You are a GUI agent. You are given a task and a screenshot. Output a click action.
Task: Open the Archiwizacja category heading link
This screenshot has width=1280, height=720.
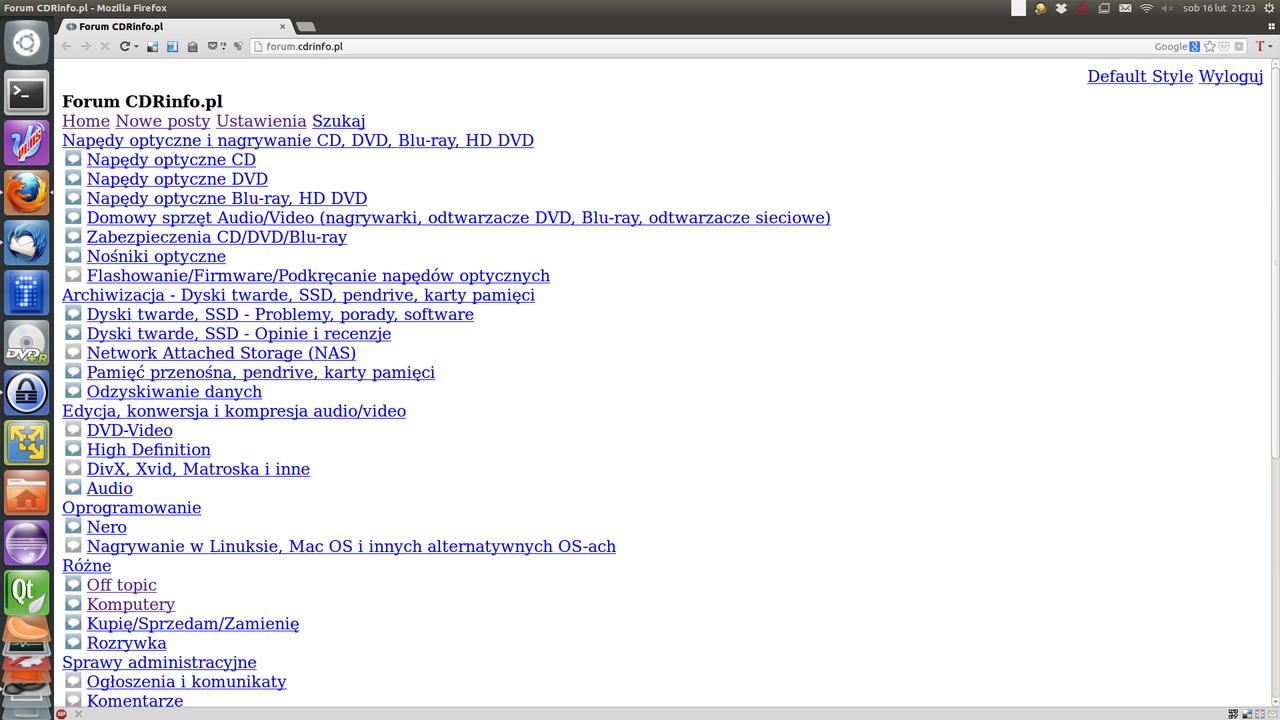[298, 295]
